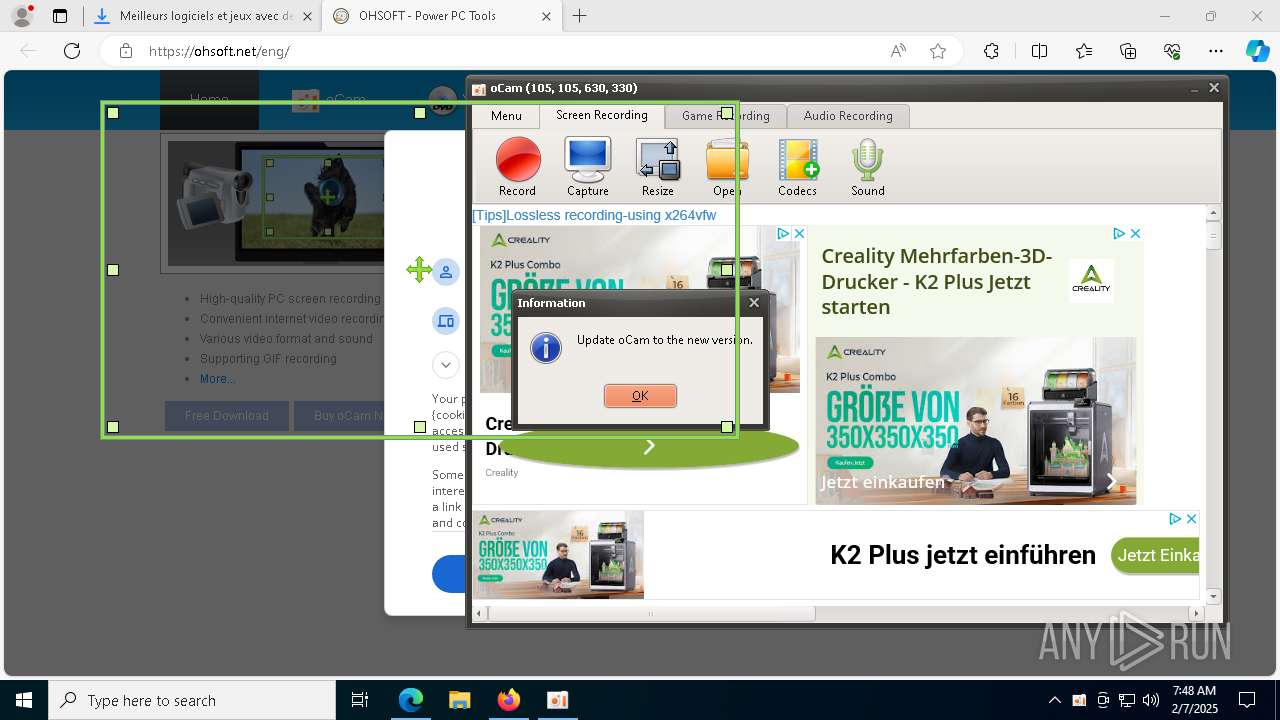Open the Edge profile icon
The width and height of the screenshot is (1280, 720).
(22, 16)
